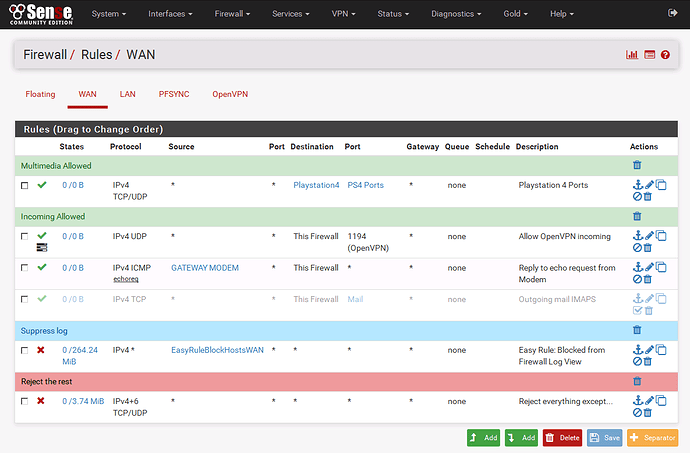
Task: Click the red Delete button
Action: [x=562, y=437]
